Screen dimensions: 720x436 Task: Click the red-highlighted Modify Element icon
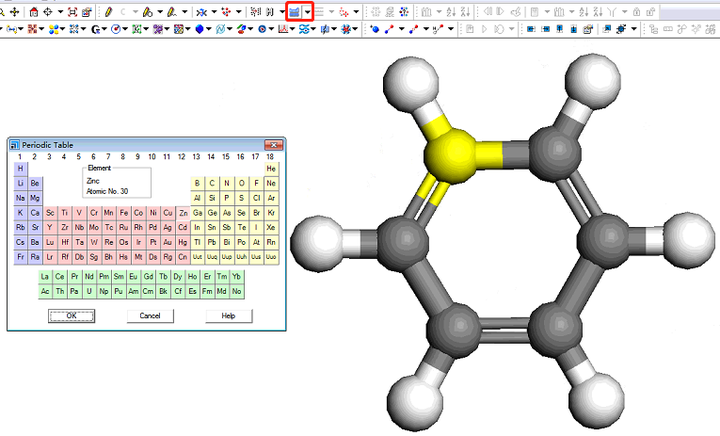(294, 12)
